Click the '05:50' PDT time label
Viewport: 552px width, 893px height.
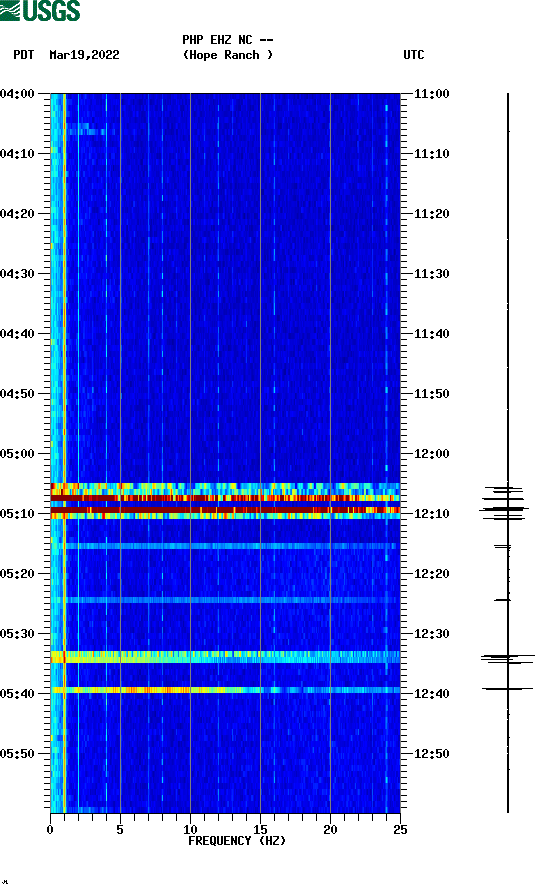(x=18, y=753)
